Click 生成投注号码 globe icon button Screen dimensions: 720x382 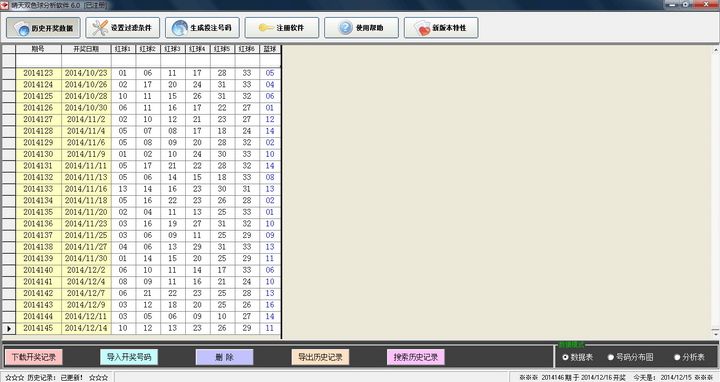click(x=202, y=28)
